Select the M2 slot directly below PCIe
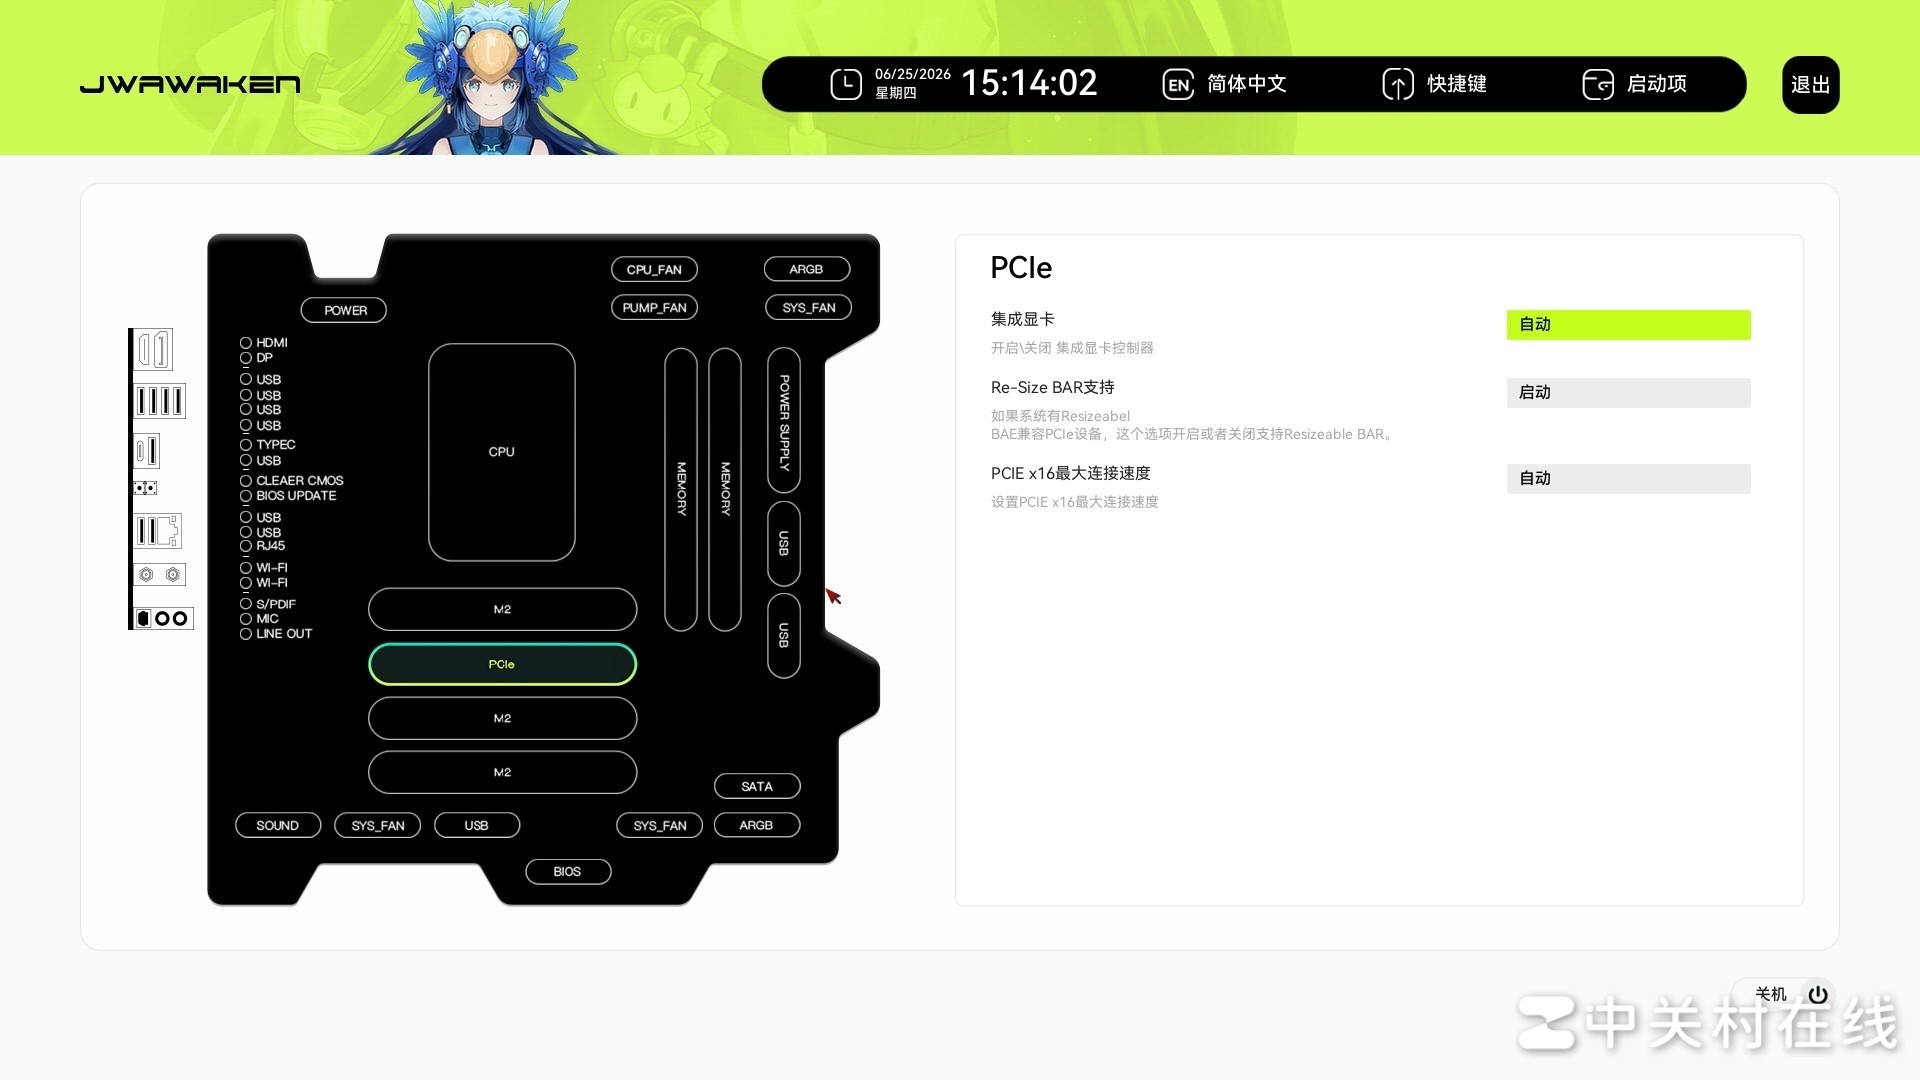Screen dimensions: 1920x1080 pyautogui.click(x=502, y=718)
